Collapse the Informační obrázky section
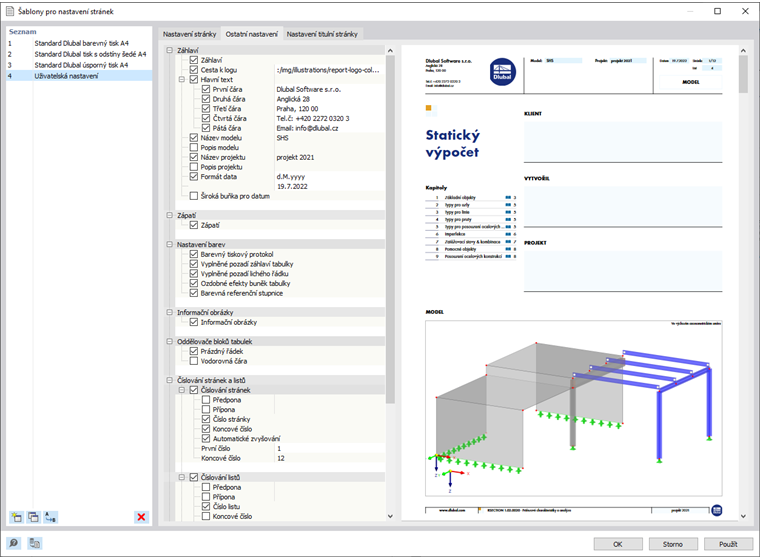 pos(170,312)
